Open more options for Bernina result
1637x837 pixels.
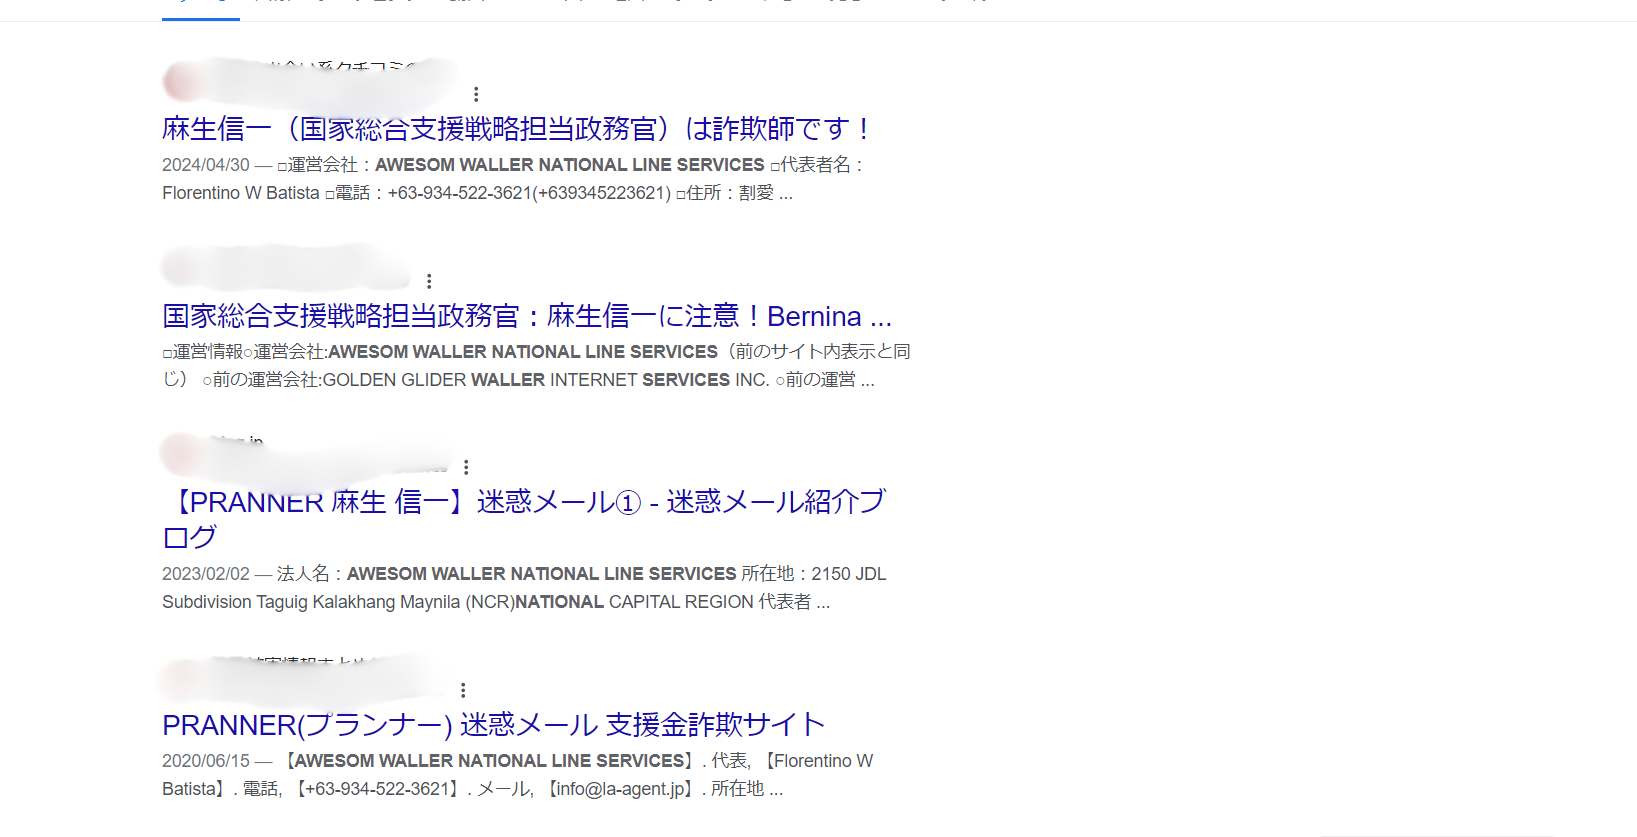(x=429, y=281)
